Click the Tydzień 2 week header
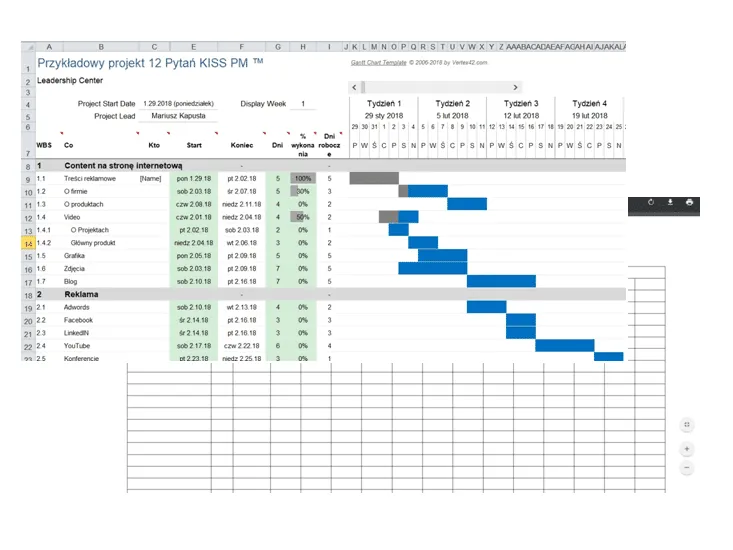 coord(453,103)
